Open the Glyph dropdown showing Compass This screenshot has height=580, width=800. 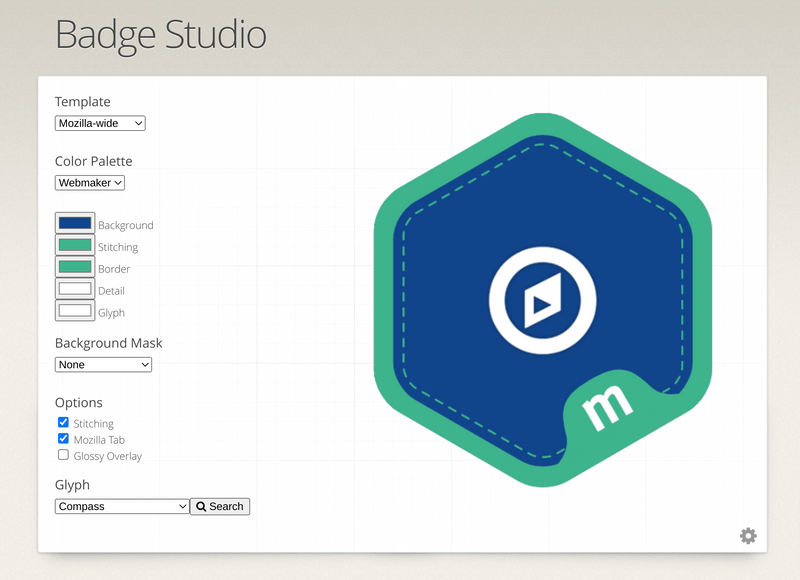pos(121,506)
